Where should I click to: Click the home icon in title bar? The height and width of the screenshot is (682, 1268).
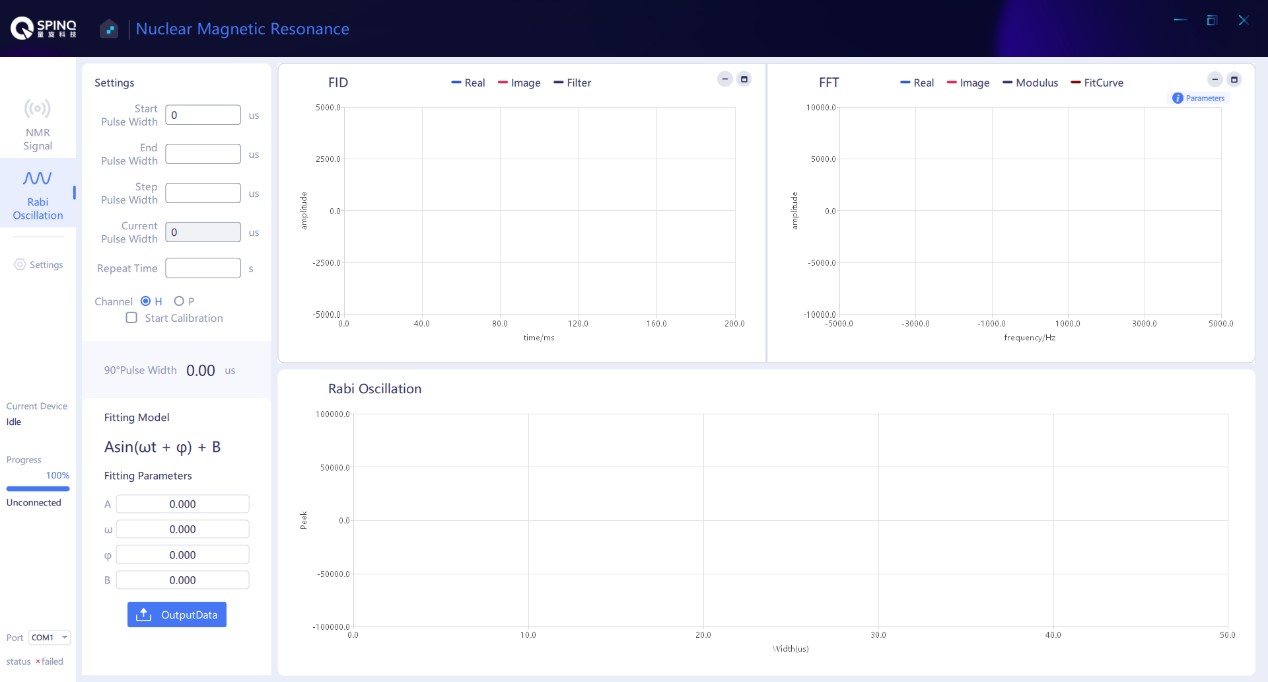click(109, 29)
